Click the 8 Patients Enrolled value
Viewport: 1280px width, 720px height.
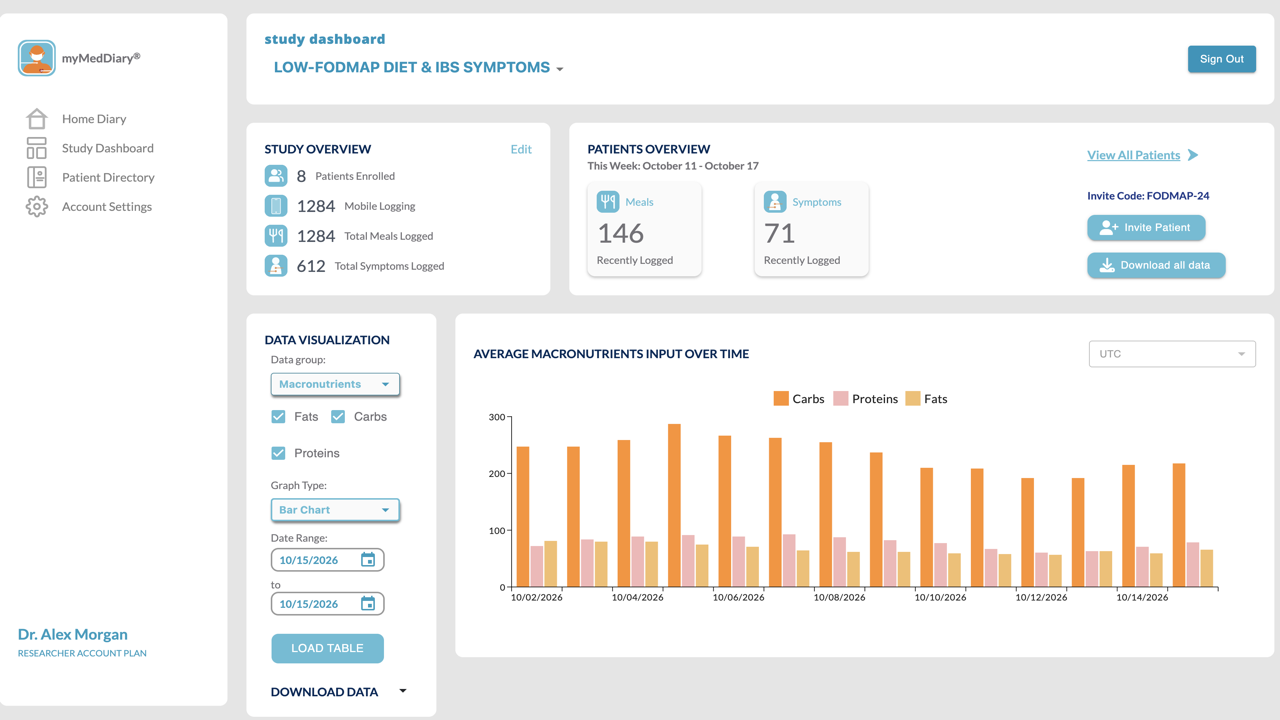point(301,176)
